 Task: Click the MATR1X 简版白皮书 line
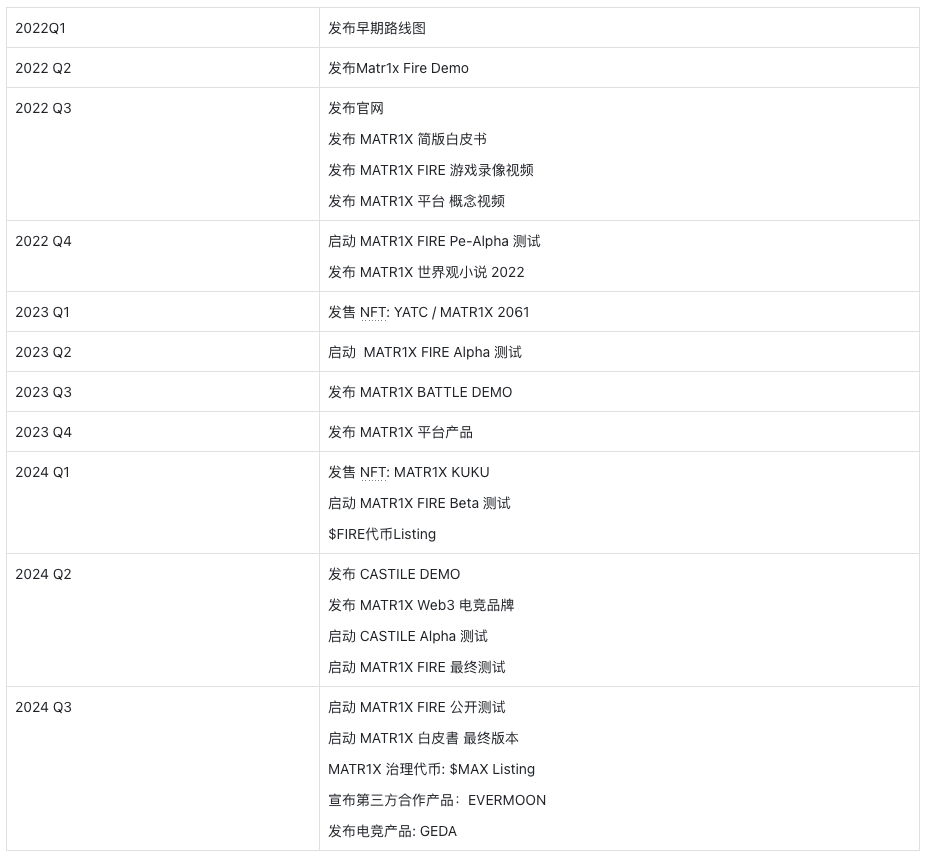click(x=407, y=139)
